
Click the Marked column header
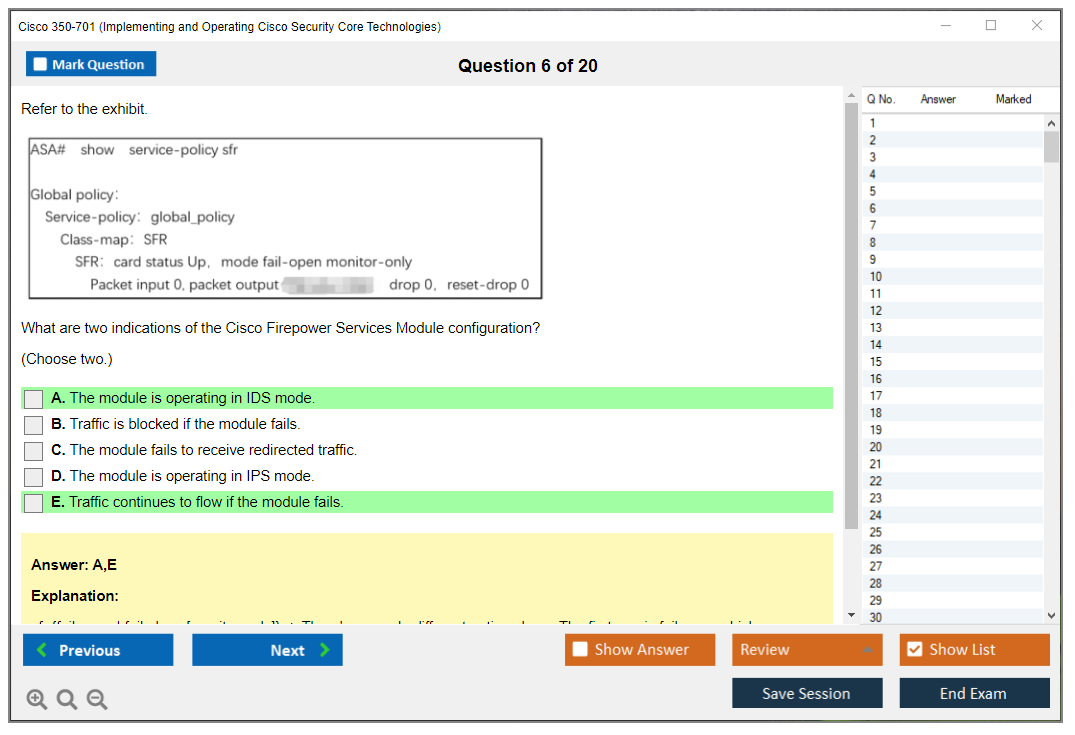[1013, 99]
